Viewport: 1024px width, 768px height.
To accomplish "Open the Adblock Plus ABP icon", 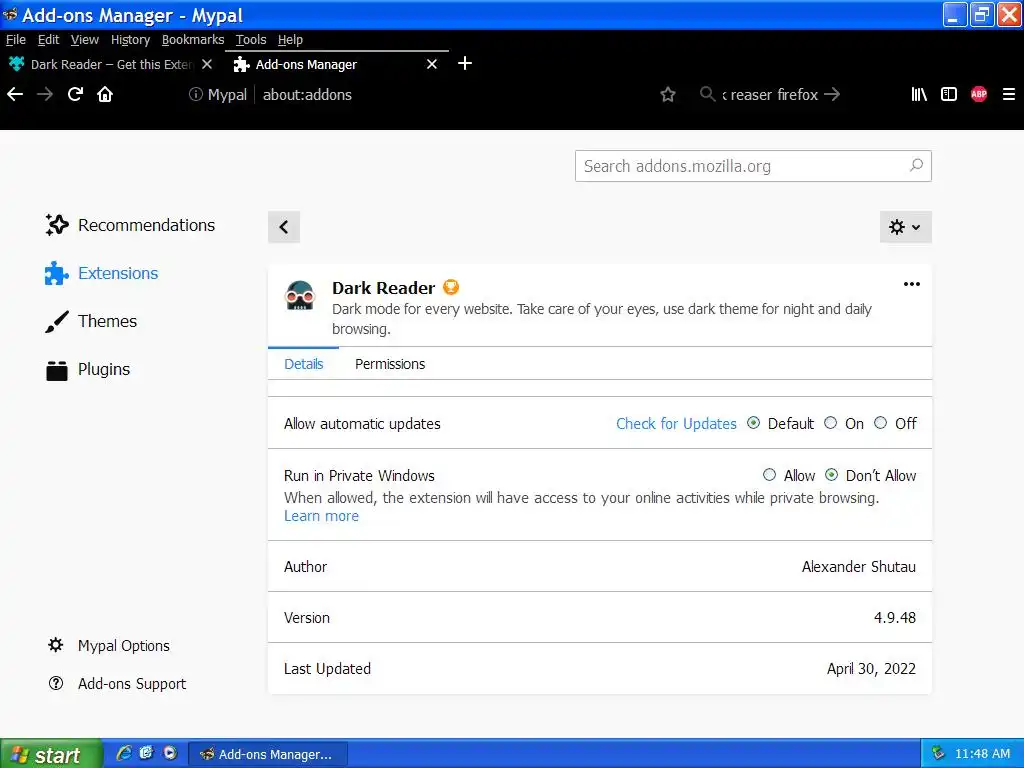I will click(x=979, y=95).
